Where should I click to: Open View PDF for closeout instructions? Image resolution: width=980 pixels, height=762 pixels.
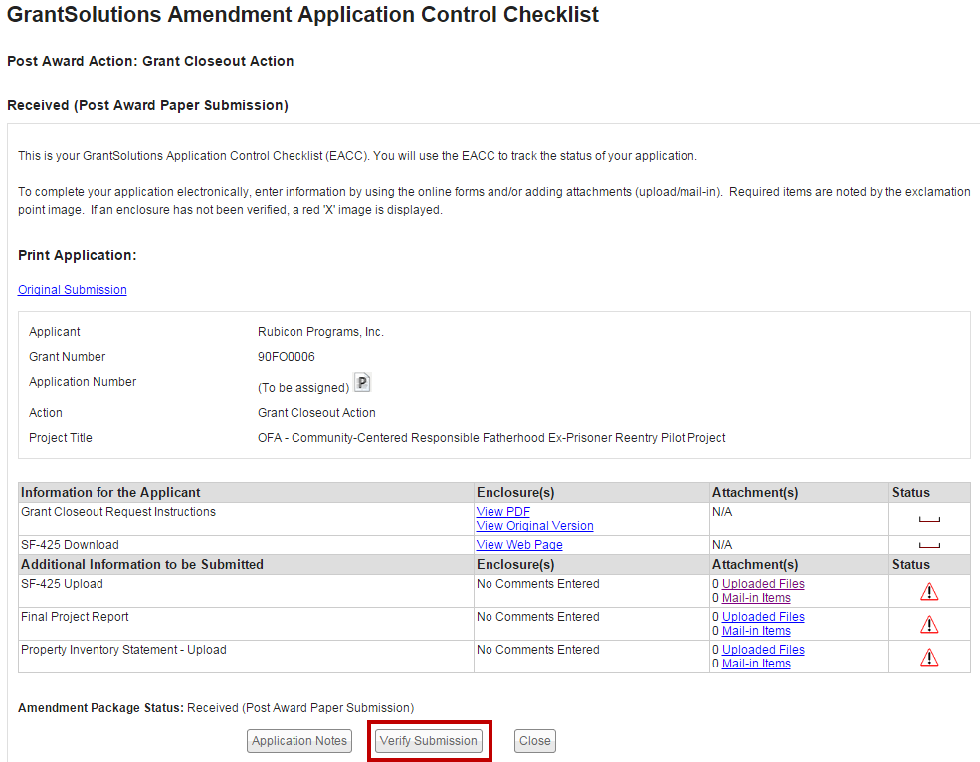click(503, 512)
